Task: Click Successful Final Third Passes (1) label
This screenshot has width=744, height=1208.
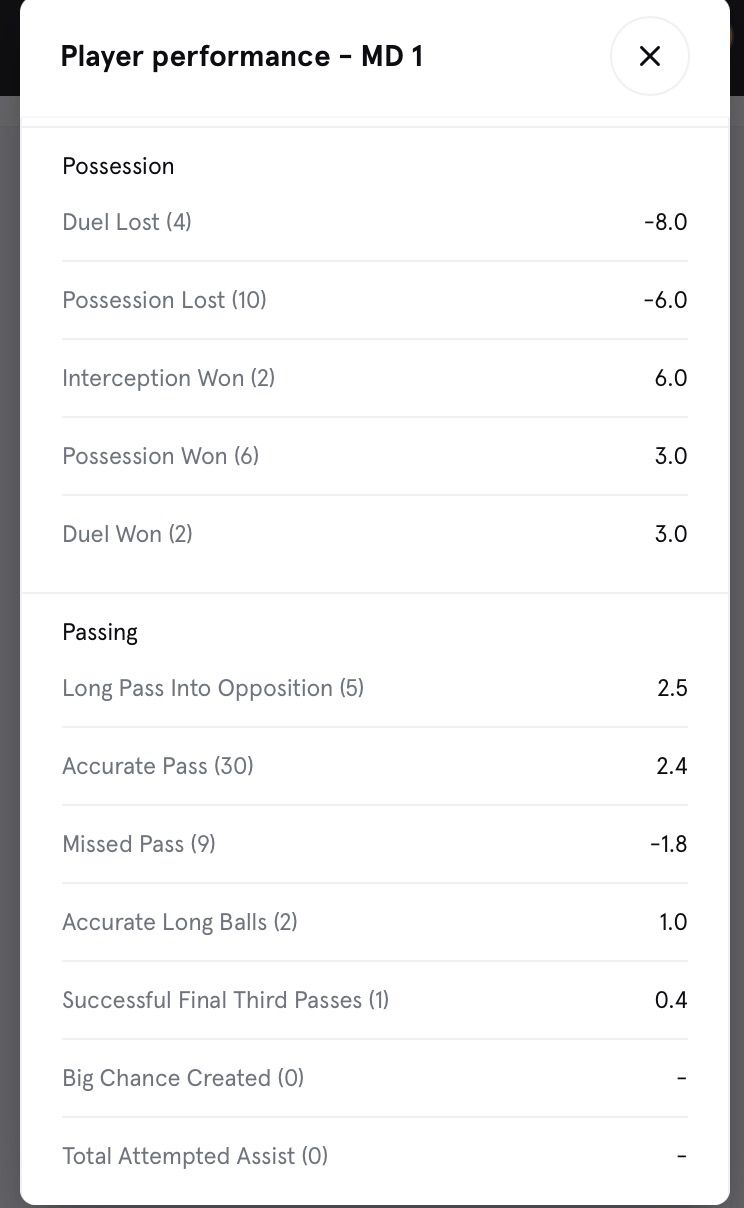Action: (x=225, y=1000)
